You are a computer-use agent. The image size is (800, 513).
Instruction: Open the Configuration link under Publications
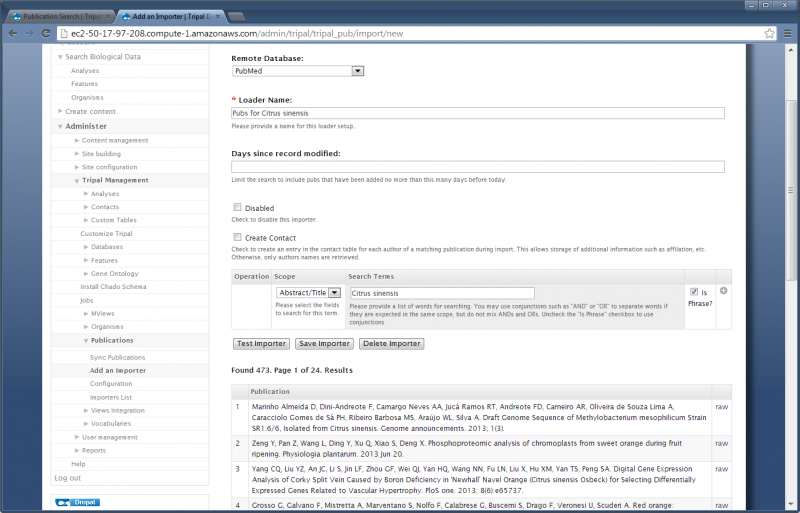[111, 383]
